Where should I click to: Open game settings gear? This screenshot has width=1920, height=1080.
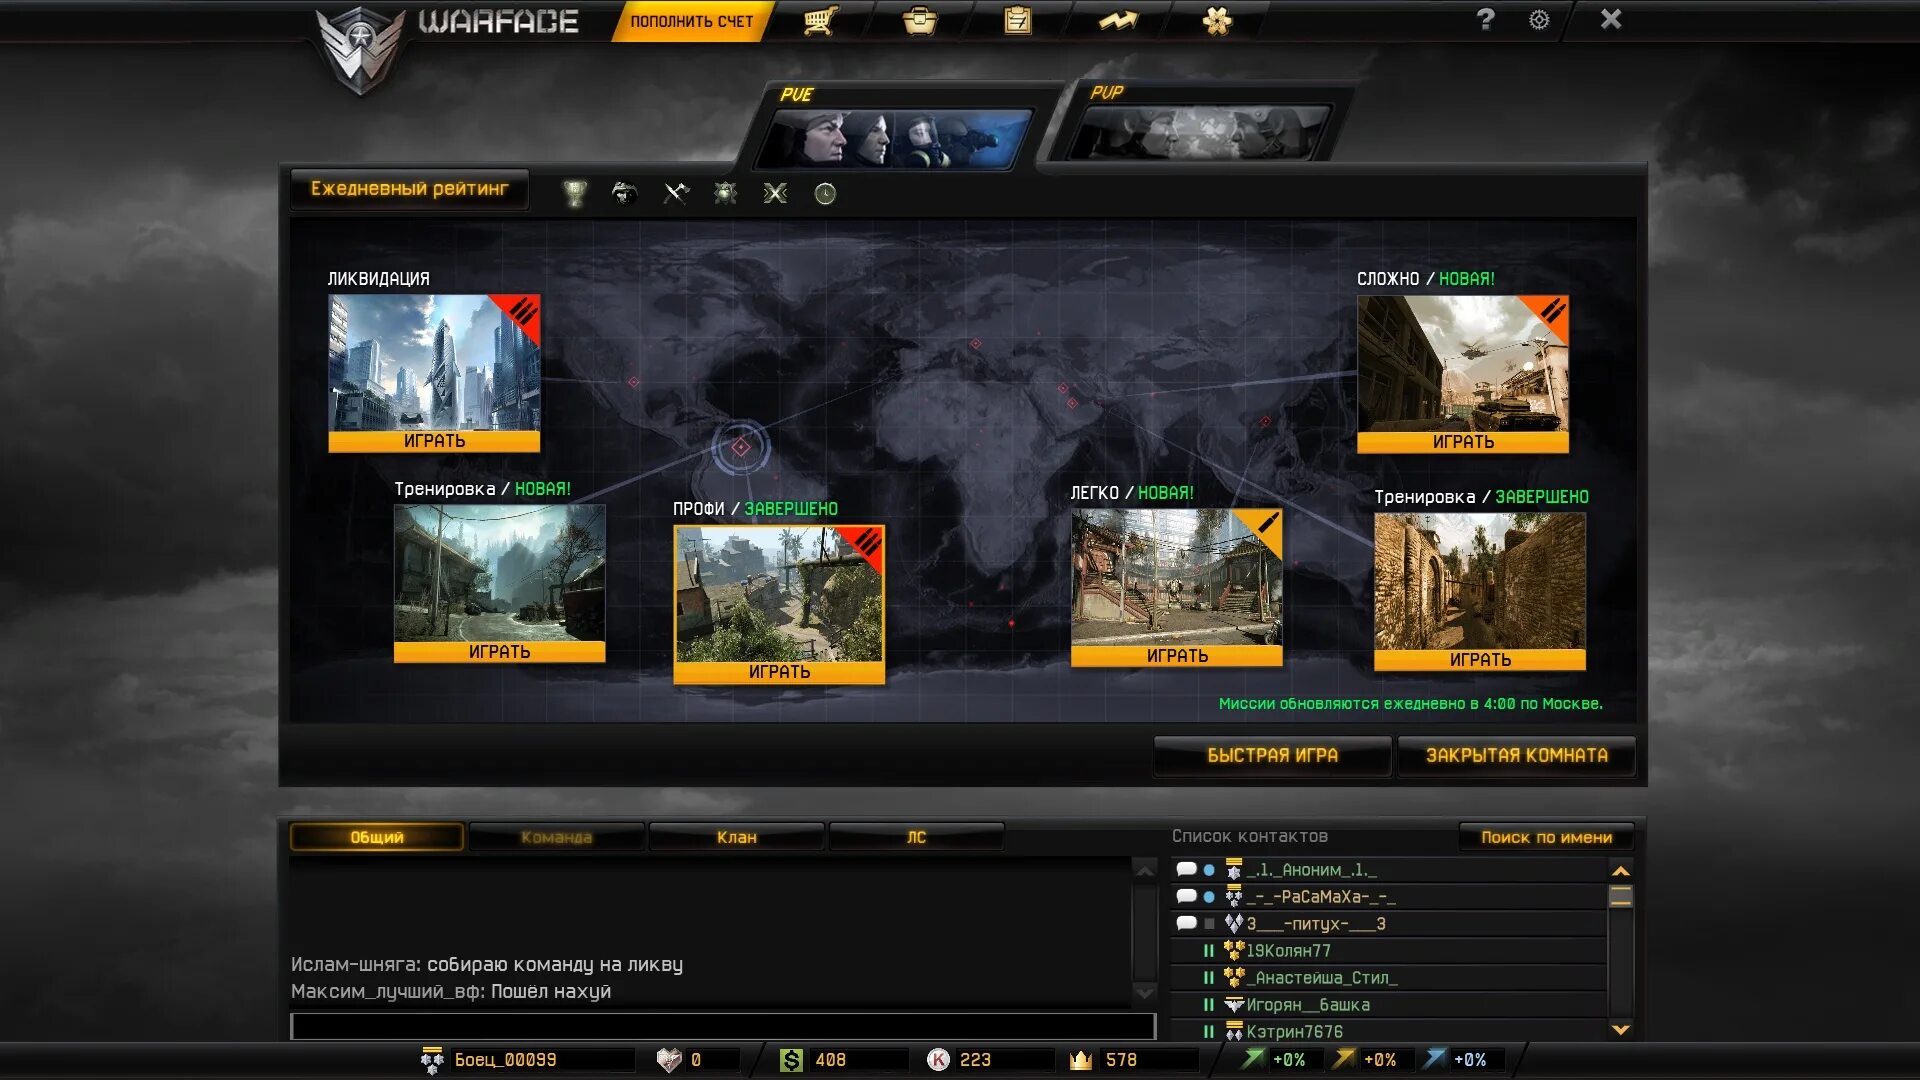coord(1539,20)
